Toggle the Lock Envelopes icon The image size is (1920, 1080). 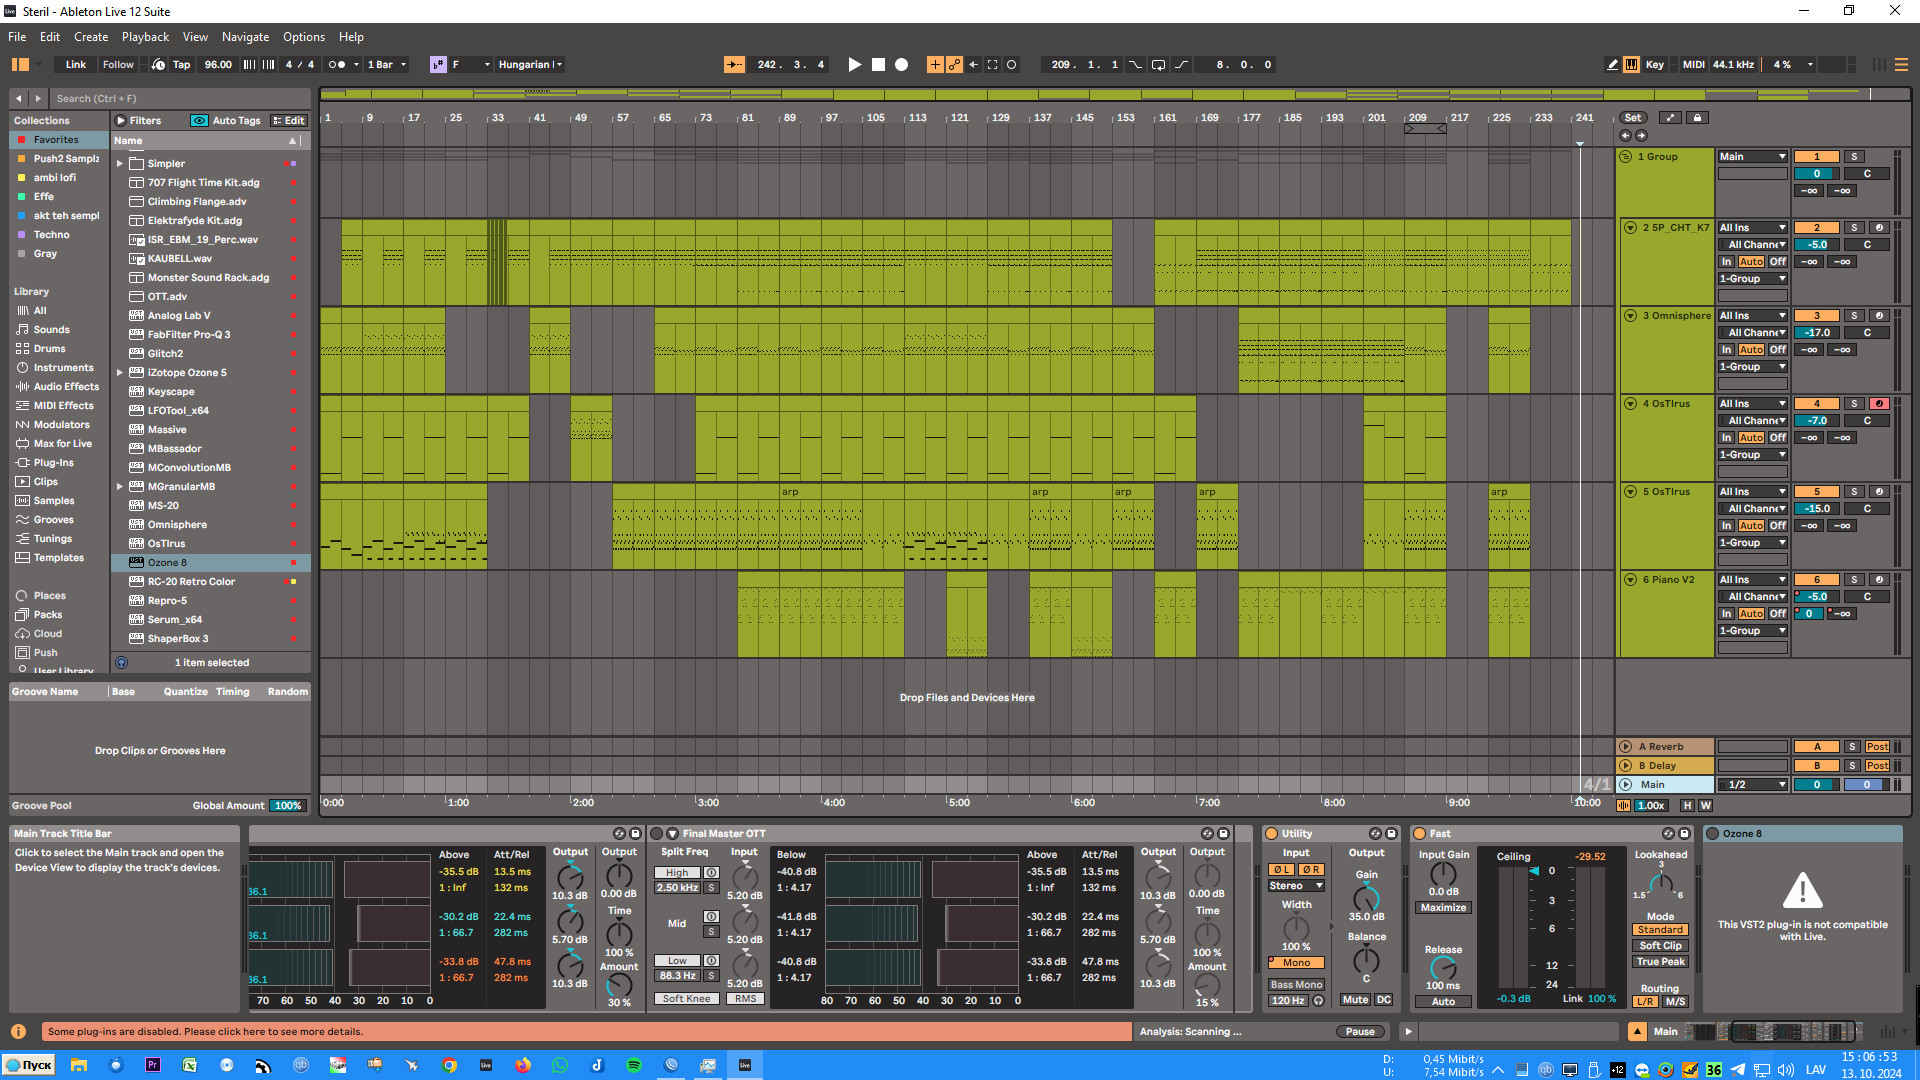(1697, 118)
